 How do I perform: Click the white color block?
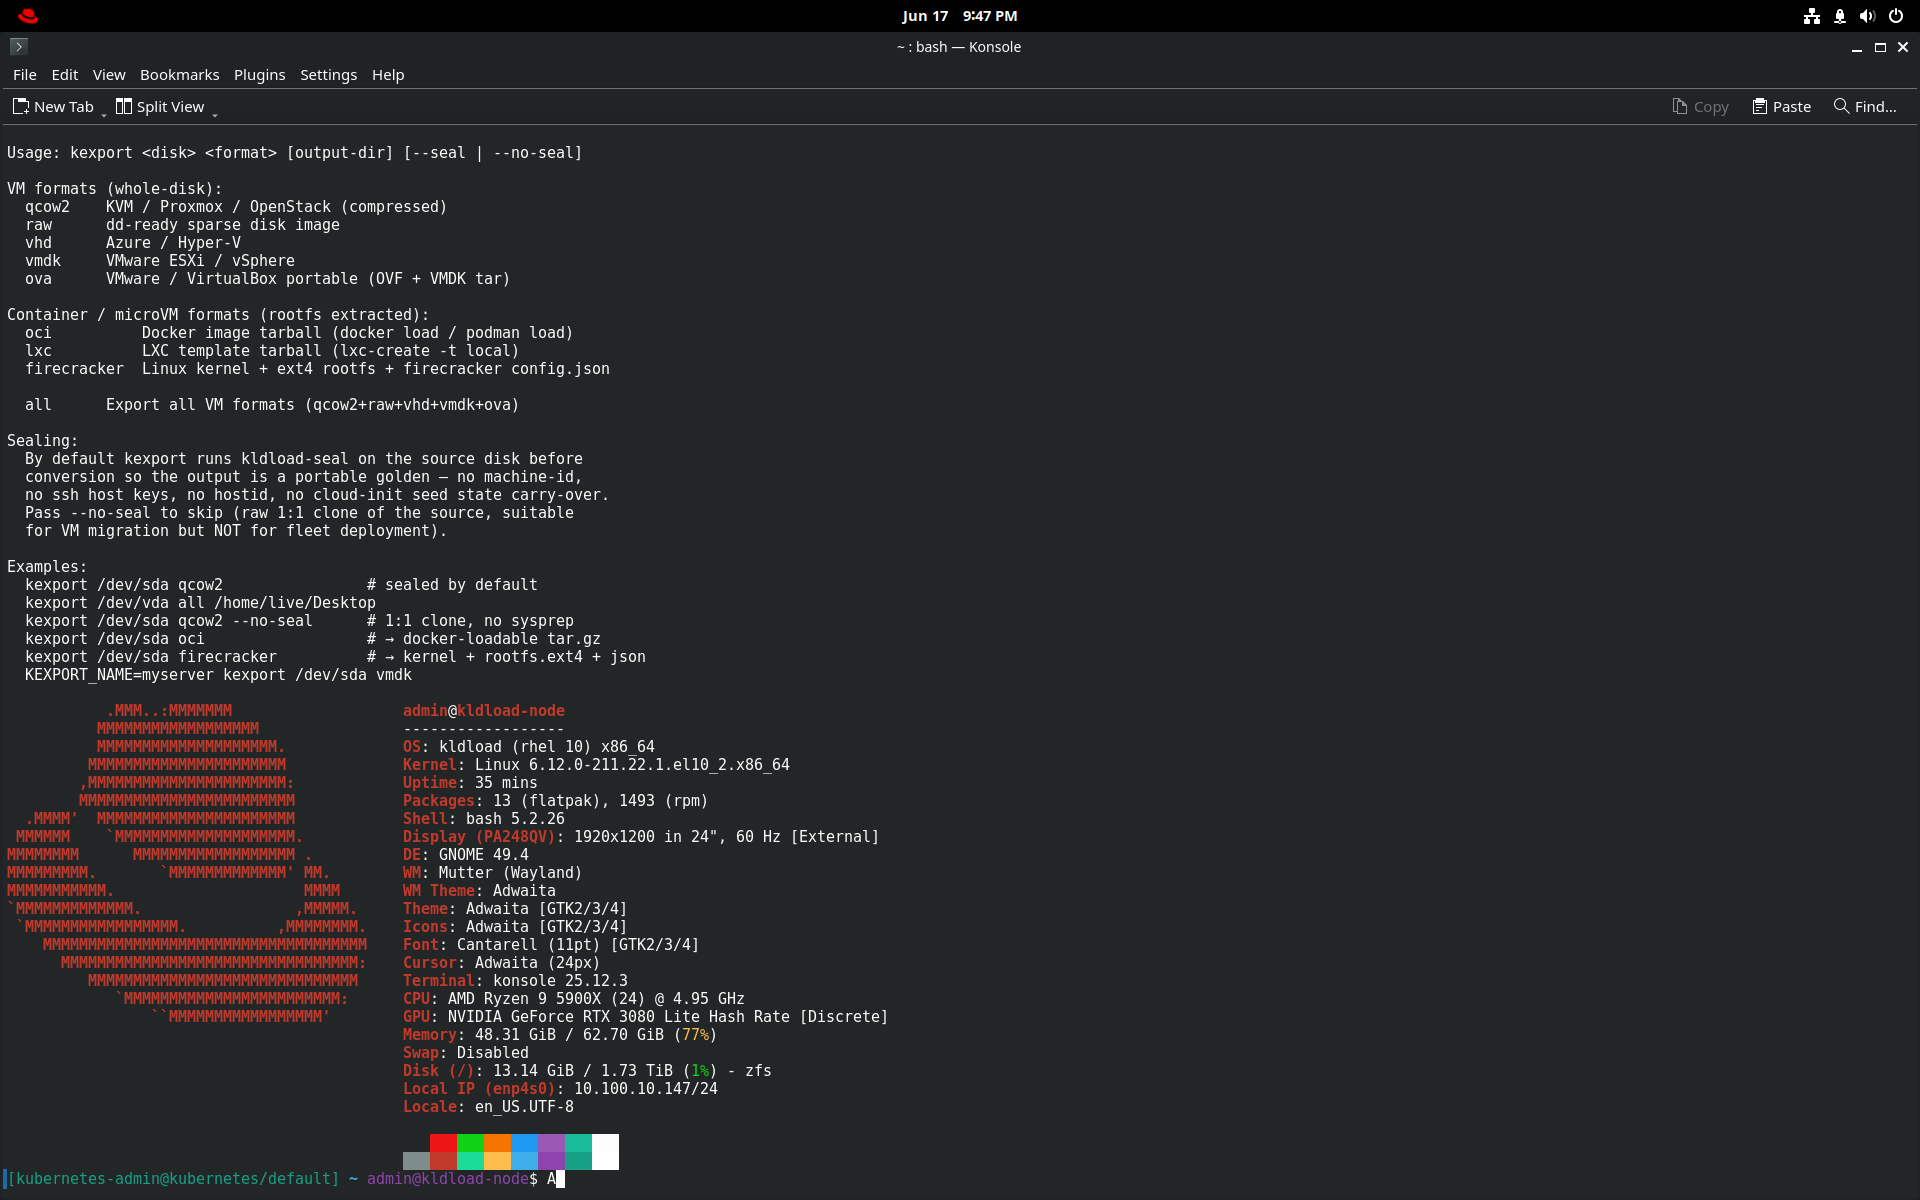tap(605, 1152)
